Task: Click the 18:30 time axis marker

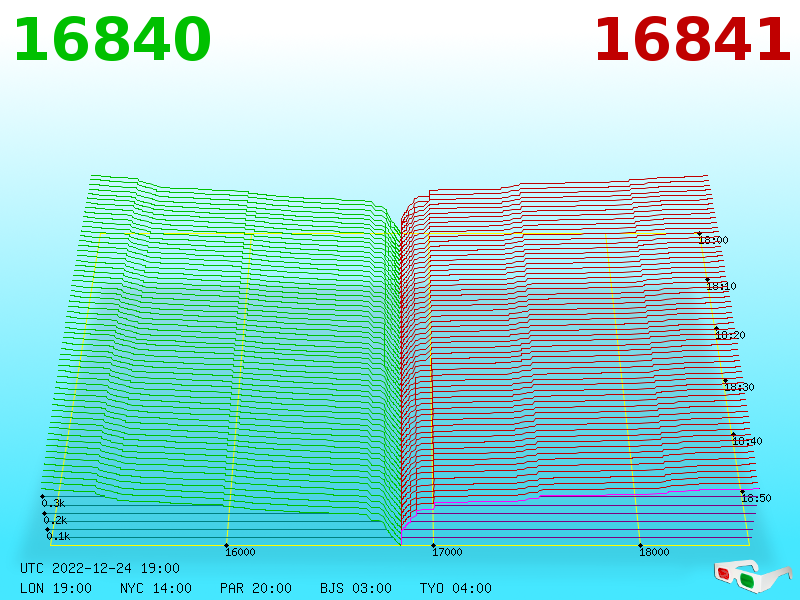Action: pyautogui.click(x=739, y=387)
